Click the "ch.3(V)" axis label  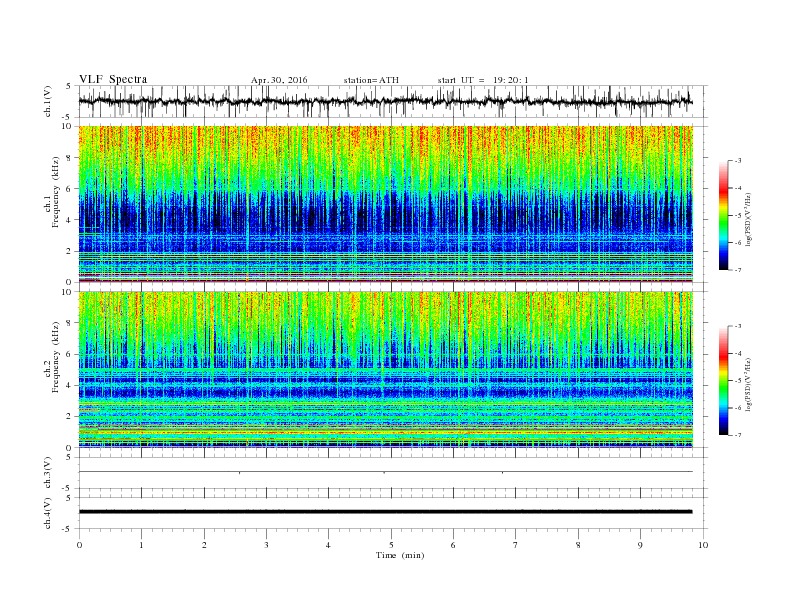tap(48, 473)
